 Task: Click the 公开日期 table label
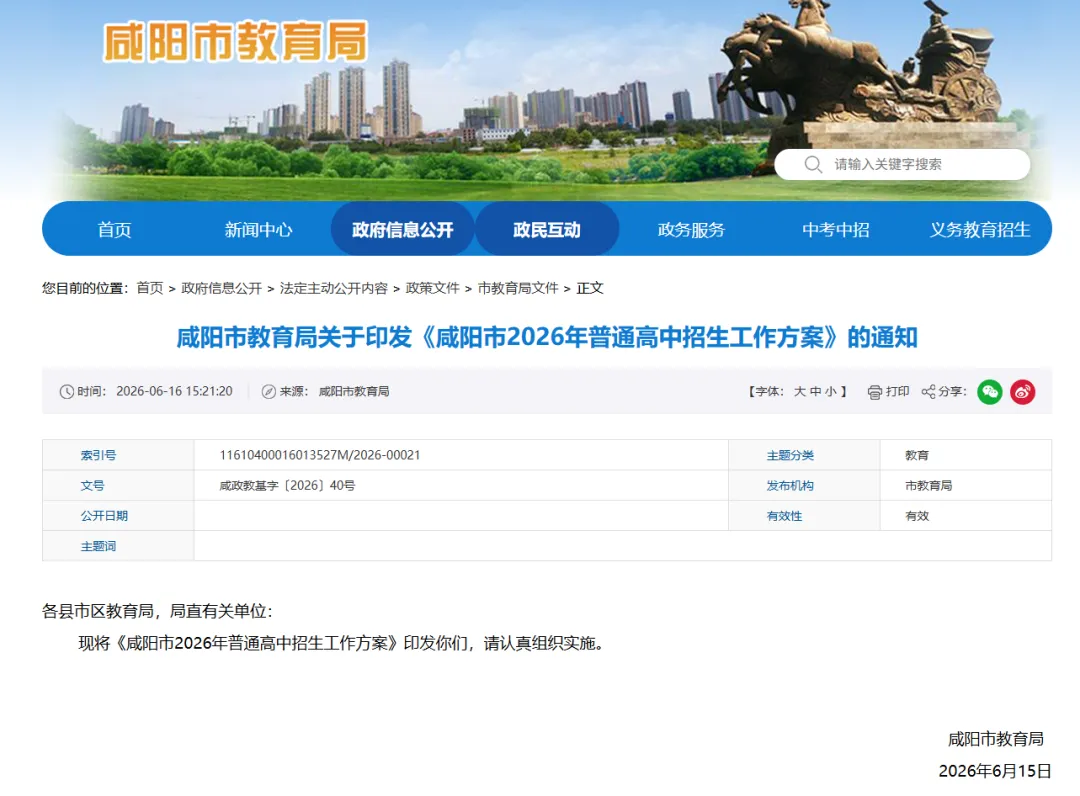pyautogui.click(x=104, y=516)
